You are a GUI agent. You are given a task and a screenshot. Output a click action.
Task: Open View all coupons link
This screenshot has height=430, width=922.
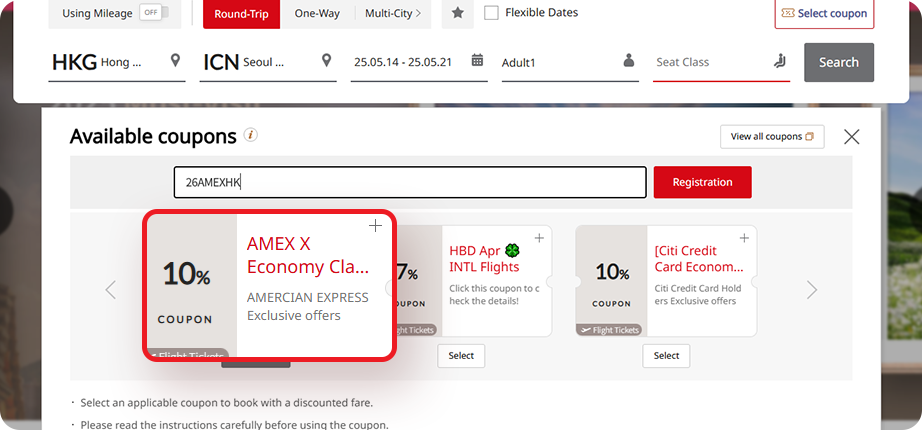click(x=772, y=137)
